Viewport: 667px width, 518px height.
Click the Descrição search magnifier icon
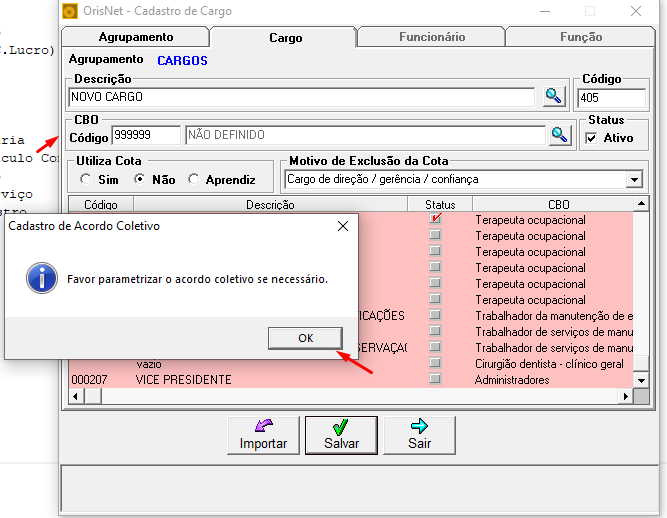(x=554, y=97)
